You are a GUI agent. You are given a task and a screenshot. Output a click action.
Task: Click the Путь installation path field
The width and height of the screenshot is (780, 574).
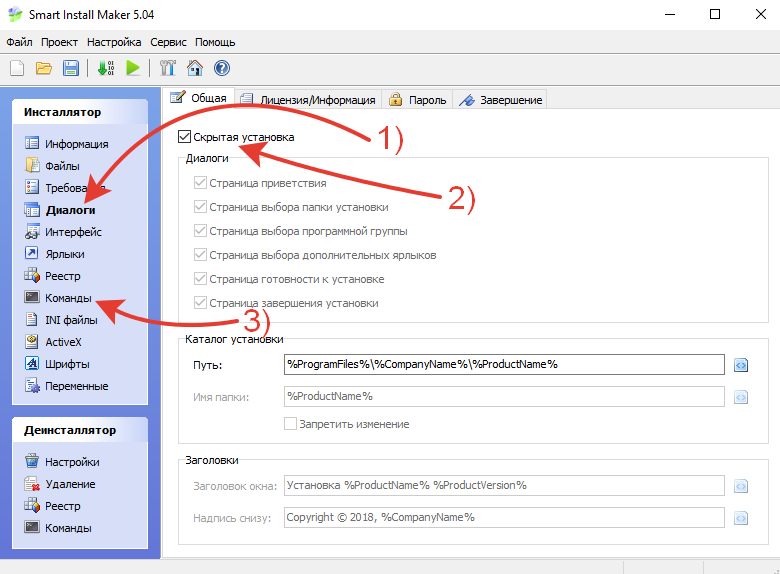(504, 365)
